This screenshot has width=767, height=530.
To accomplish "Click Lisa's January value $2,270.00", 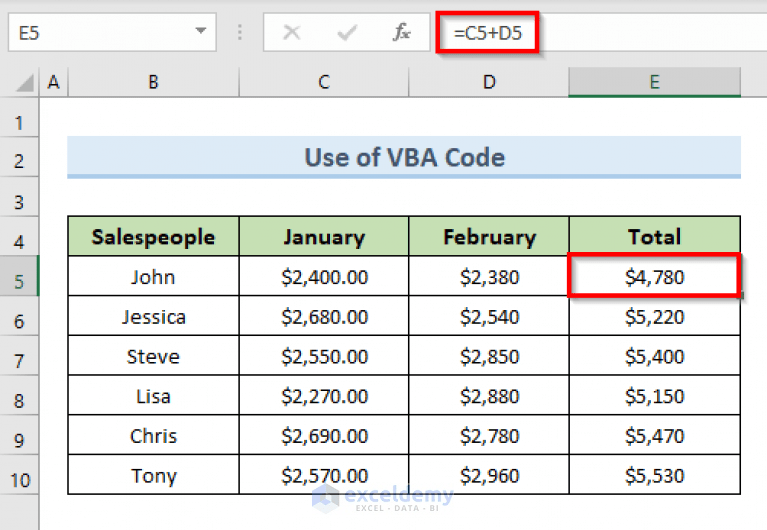I will pos(324,395).
